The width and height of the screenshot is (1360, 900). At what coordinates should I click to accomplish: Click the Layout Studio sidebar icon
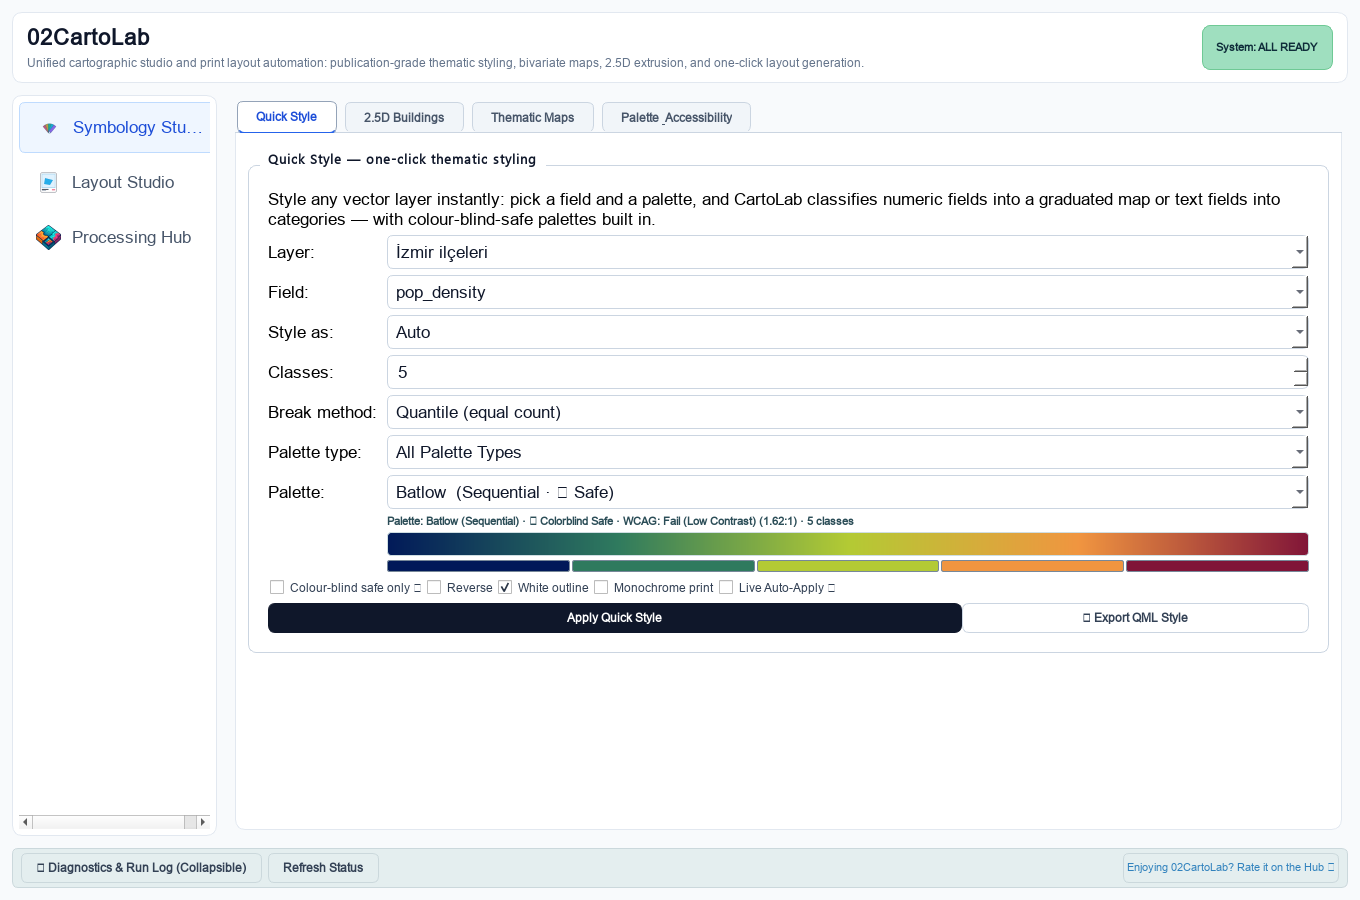point(48,183)
